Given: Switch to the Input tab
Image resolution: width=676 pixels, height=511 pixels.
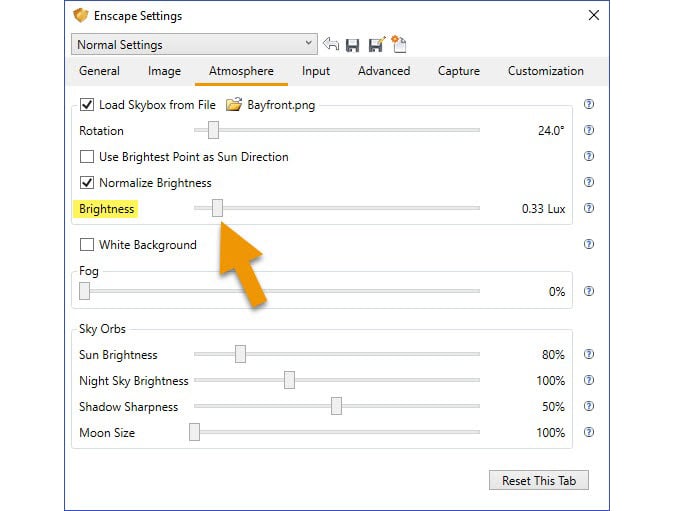Looking at the screenshot, I should pos(316,71).
